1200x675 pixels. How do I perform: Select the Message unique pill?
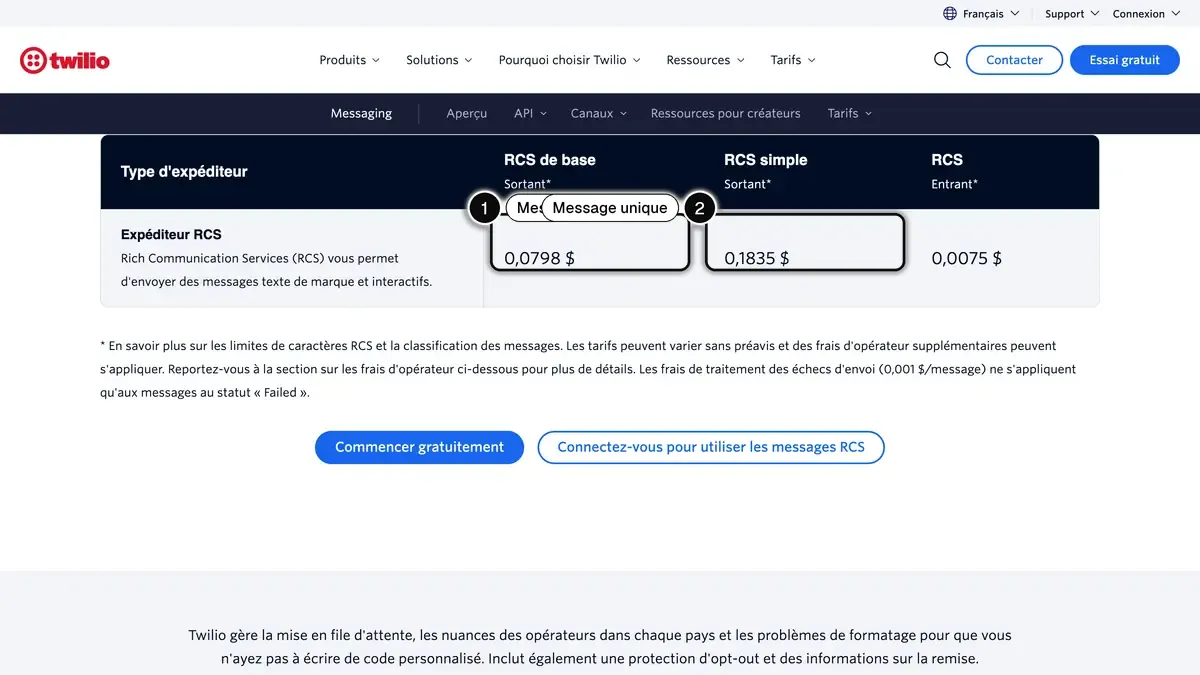610,208
